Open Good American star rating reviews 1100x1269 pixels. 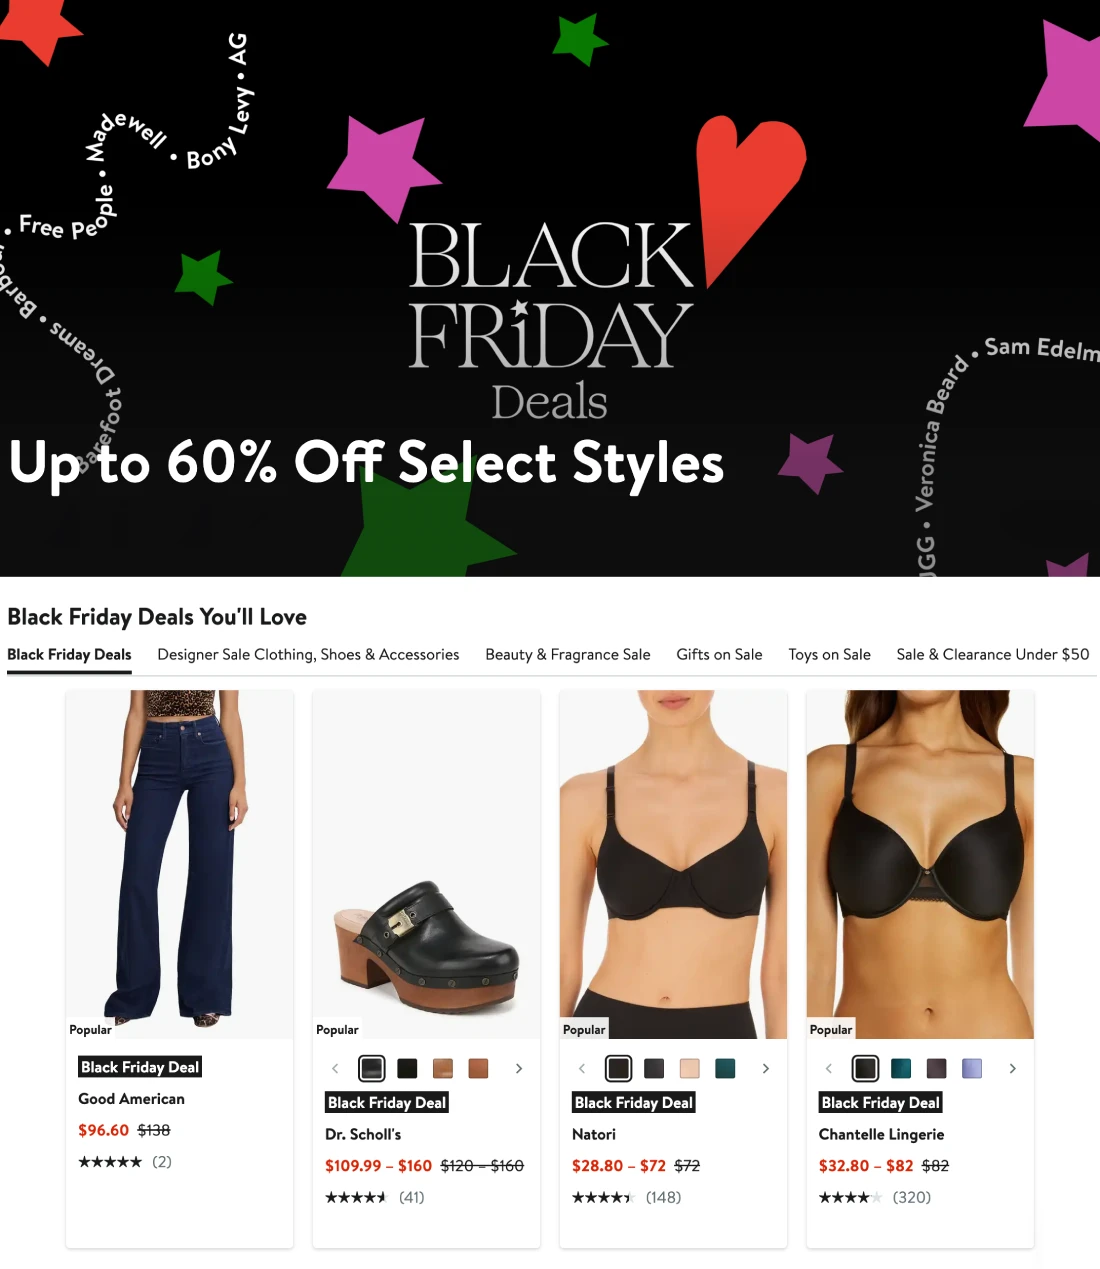pyautogui.click(x=125, y=1162)
